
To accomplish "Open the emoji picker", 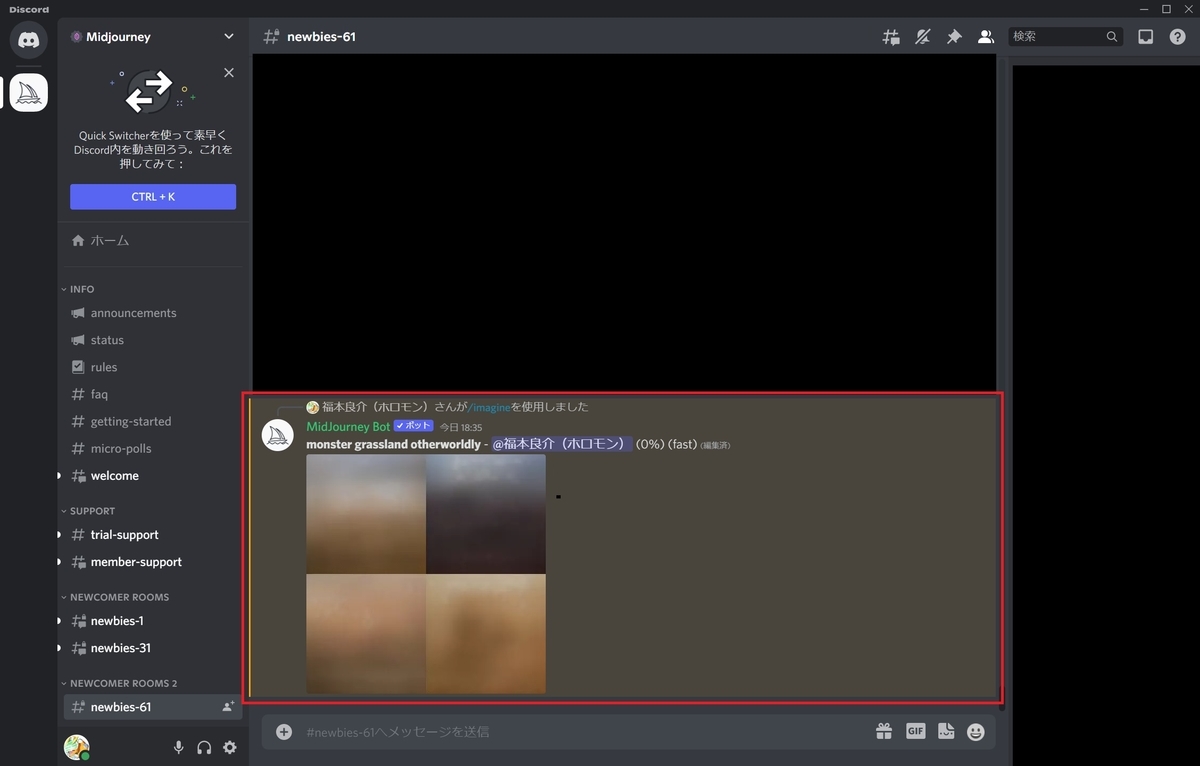I will pos(976,732).
